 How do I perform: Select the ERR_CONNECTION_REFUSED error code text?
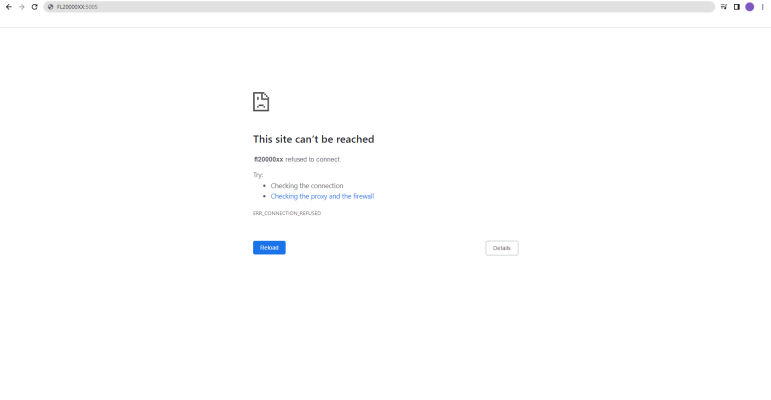287,213
